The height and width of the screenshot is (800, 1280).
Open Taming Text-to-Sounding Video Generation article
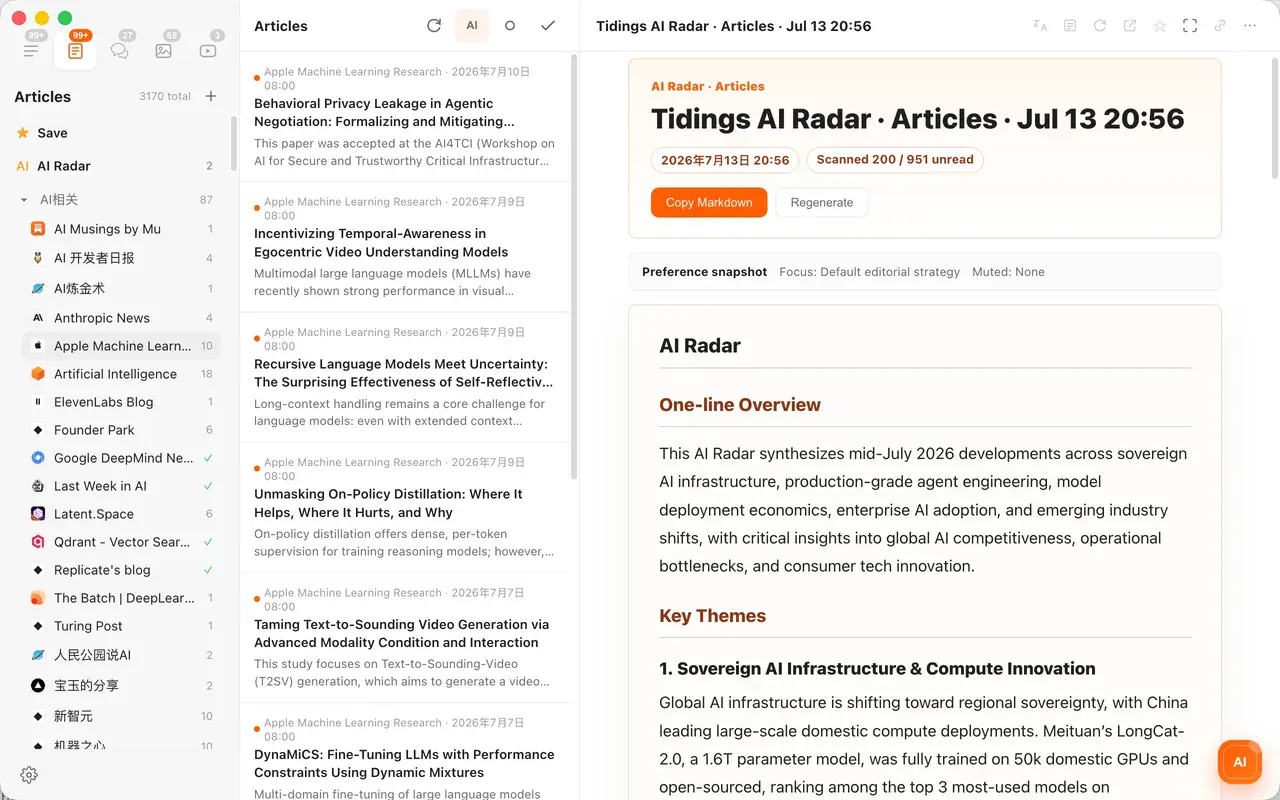[x=404, y=637]
